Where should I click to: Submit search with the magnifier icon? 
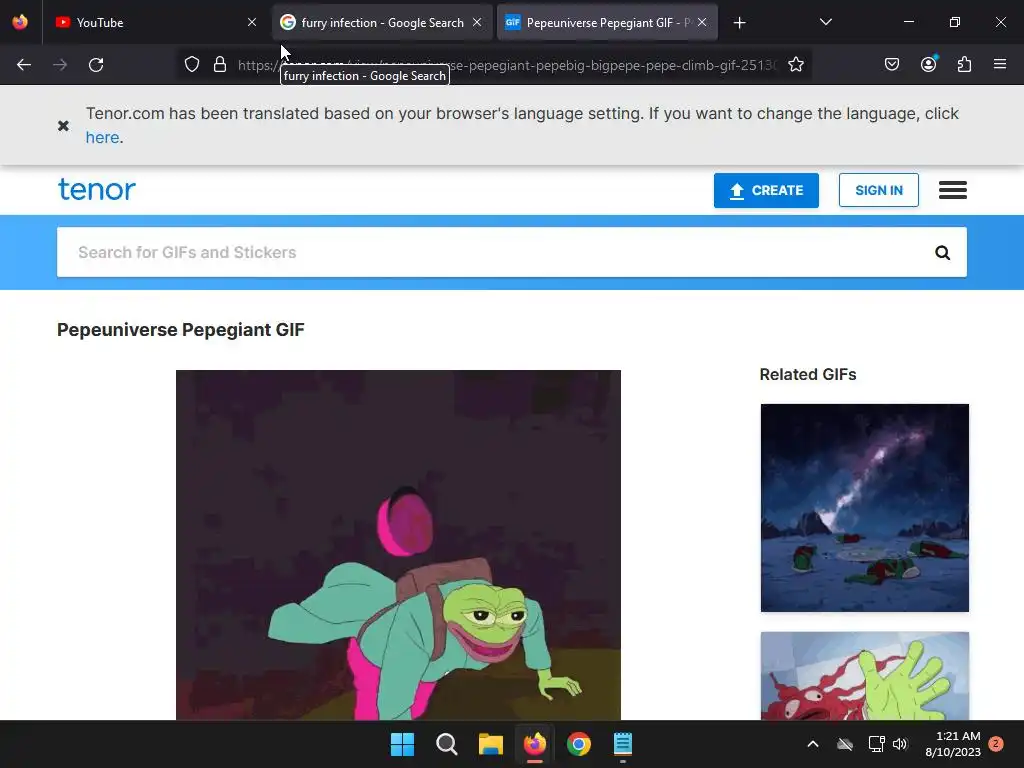click(942, 253)
